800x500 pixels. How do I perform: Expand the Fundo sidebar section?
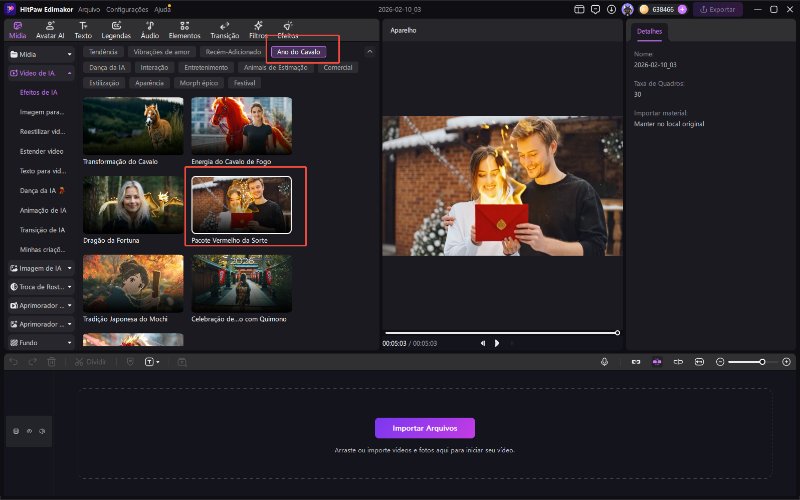click(x=40, y=342)
